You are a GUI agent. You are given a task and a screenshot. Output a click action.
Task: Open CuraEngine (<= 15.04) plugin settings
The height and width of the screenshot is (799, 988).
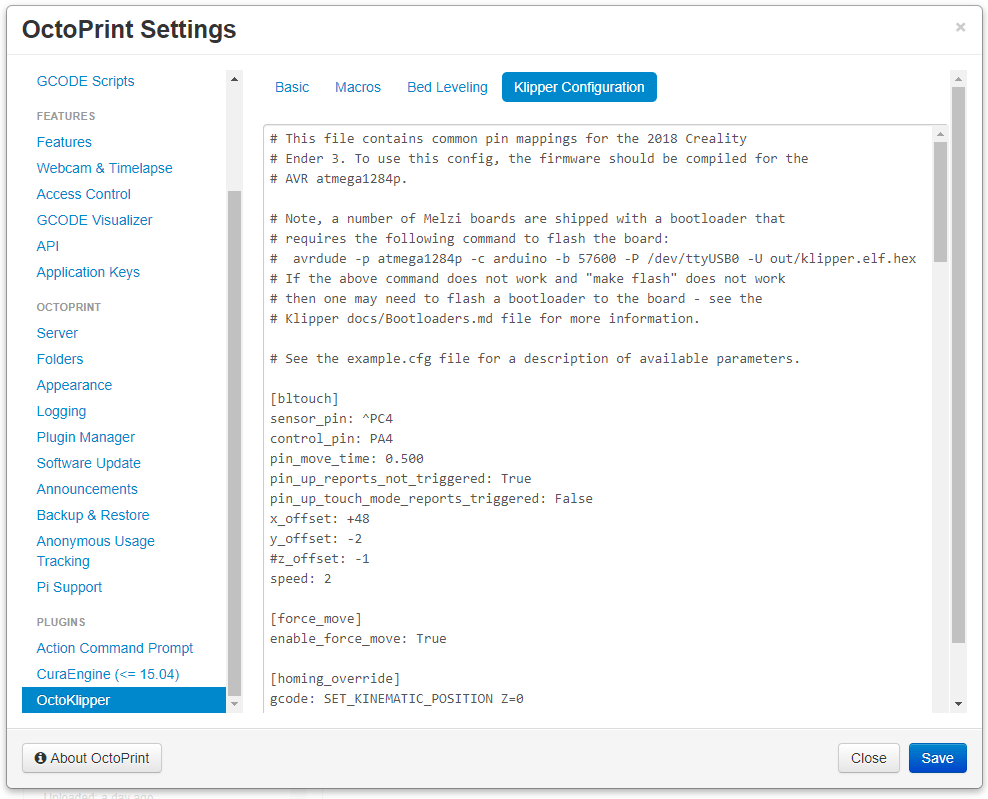point(107,674)
